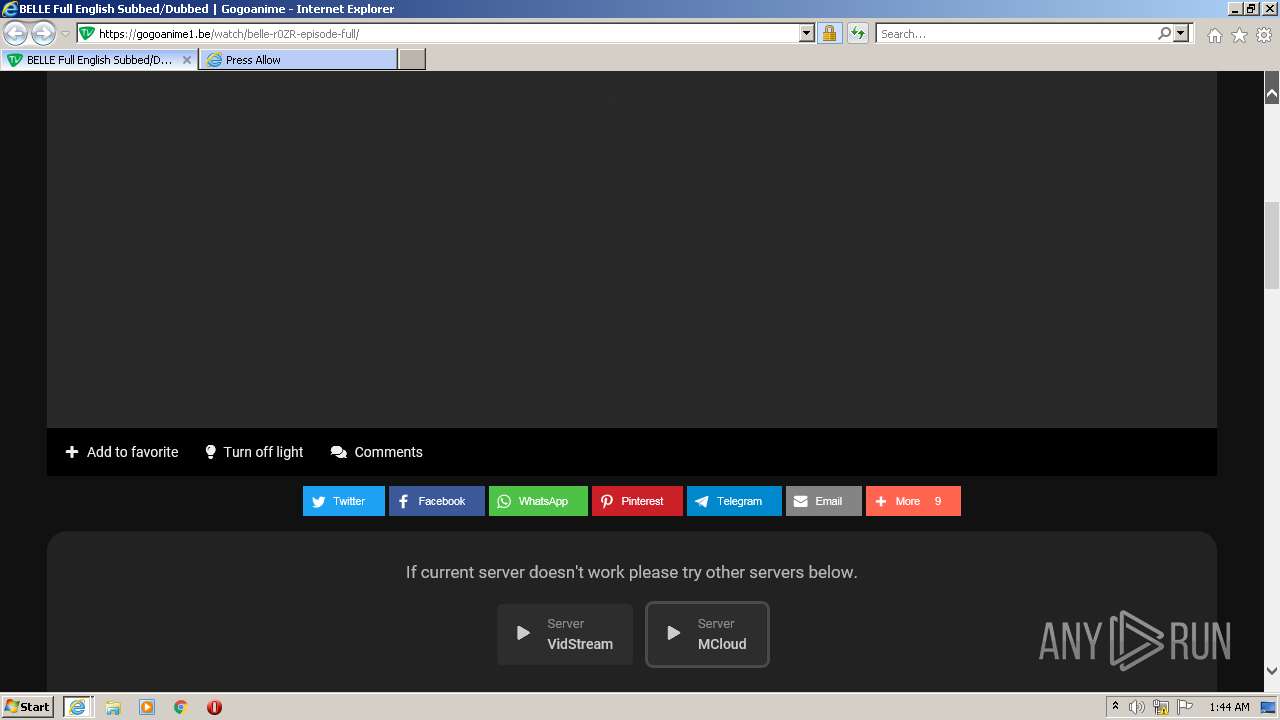Share on Facebook
Screen dimensions: 1280x720
[x=437, y=501]
